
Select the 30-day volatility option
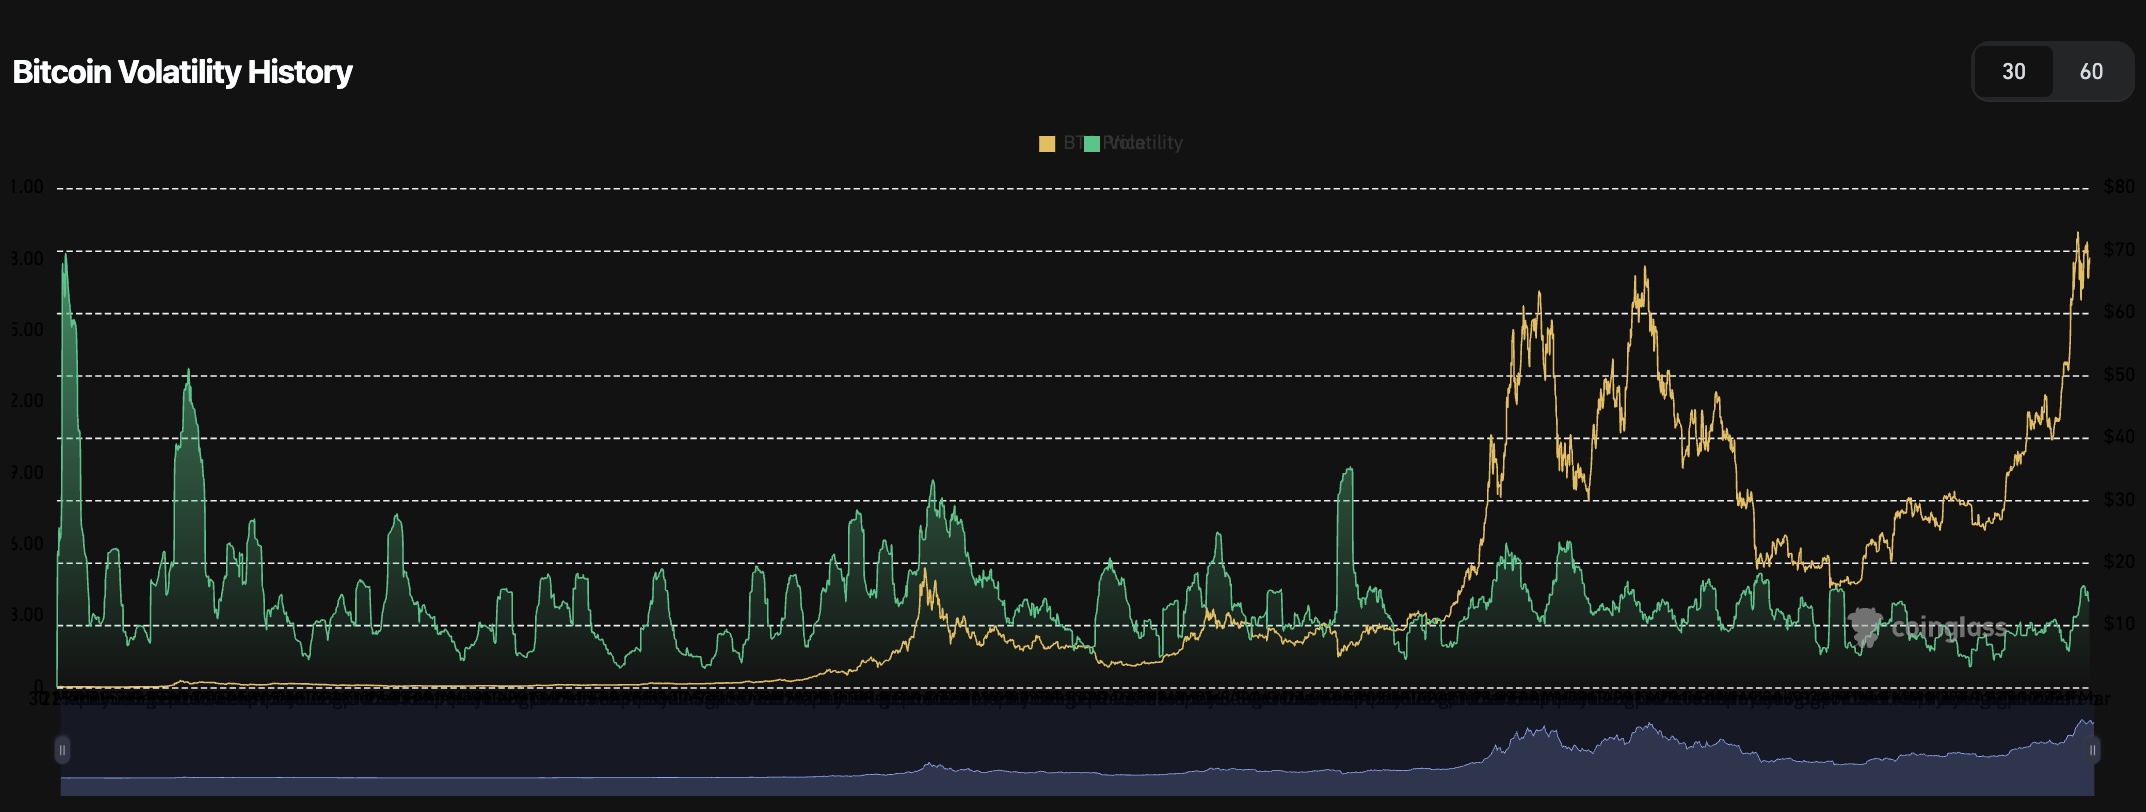(x=2013, y=72)
